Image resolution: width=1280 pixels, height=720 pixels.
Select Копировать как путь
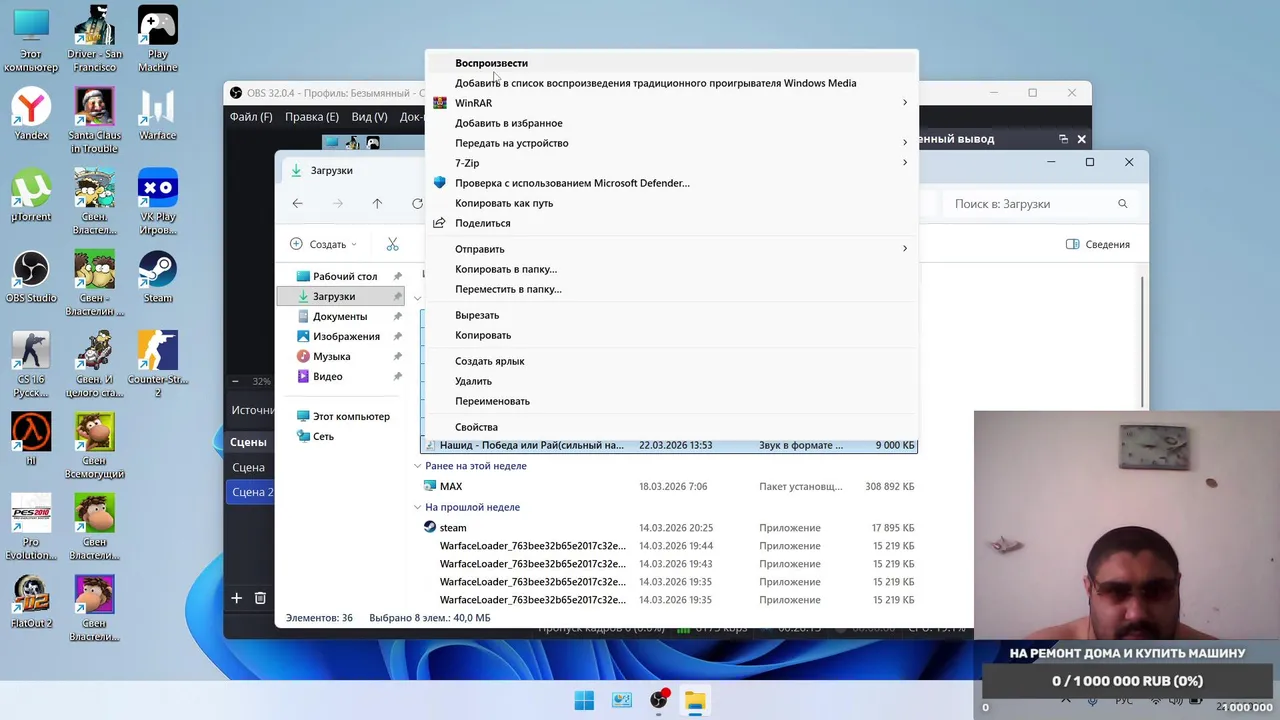pos(671,203)
